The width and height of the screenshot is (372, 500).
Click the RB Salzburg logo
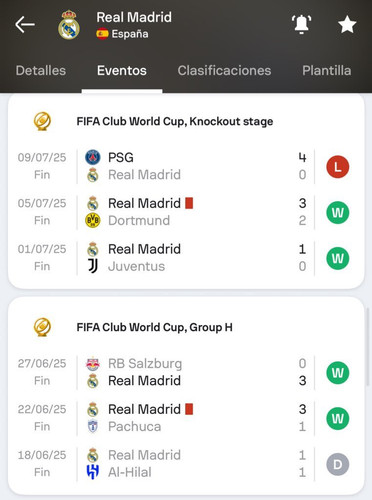click(x=93, y=364)
